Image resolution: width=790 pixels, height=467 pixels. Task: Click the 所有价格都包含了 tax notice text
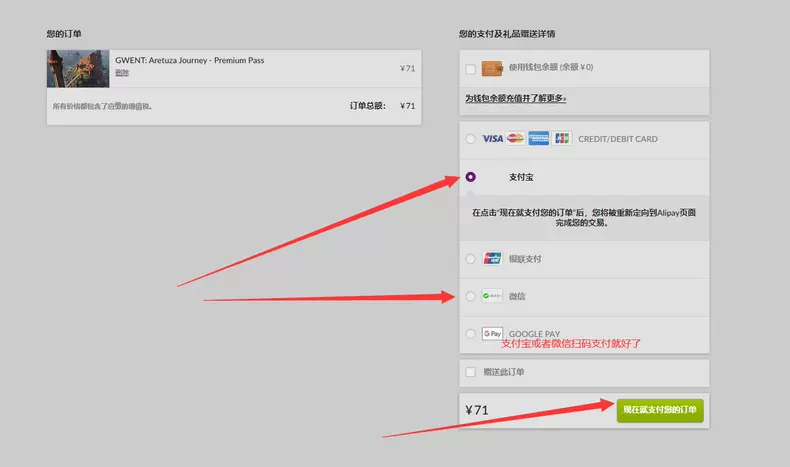click(102, 106)
